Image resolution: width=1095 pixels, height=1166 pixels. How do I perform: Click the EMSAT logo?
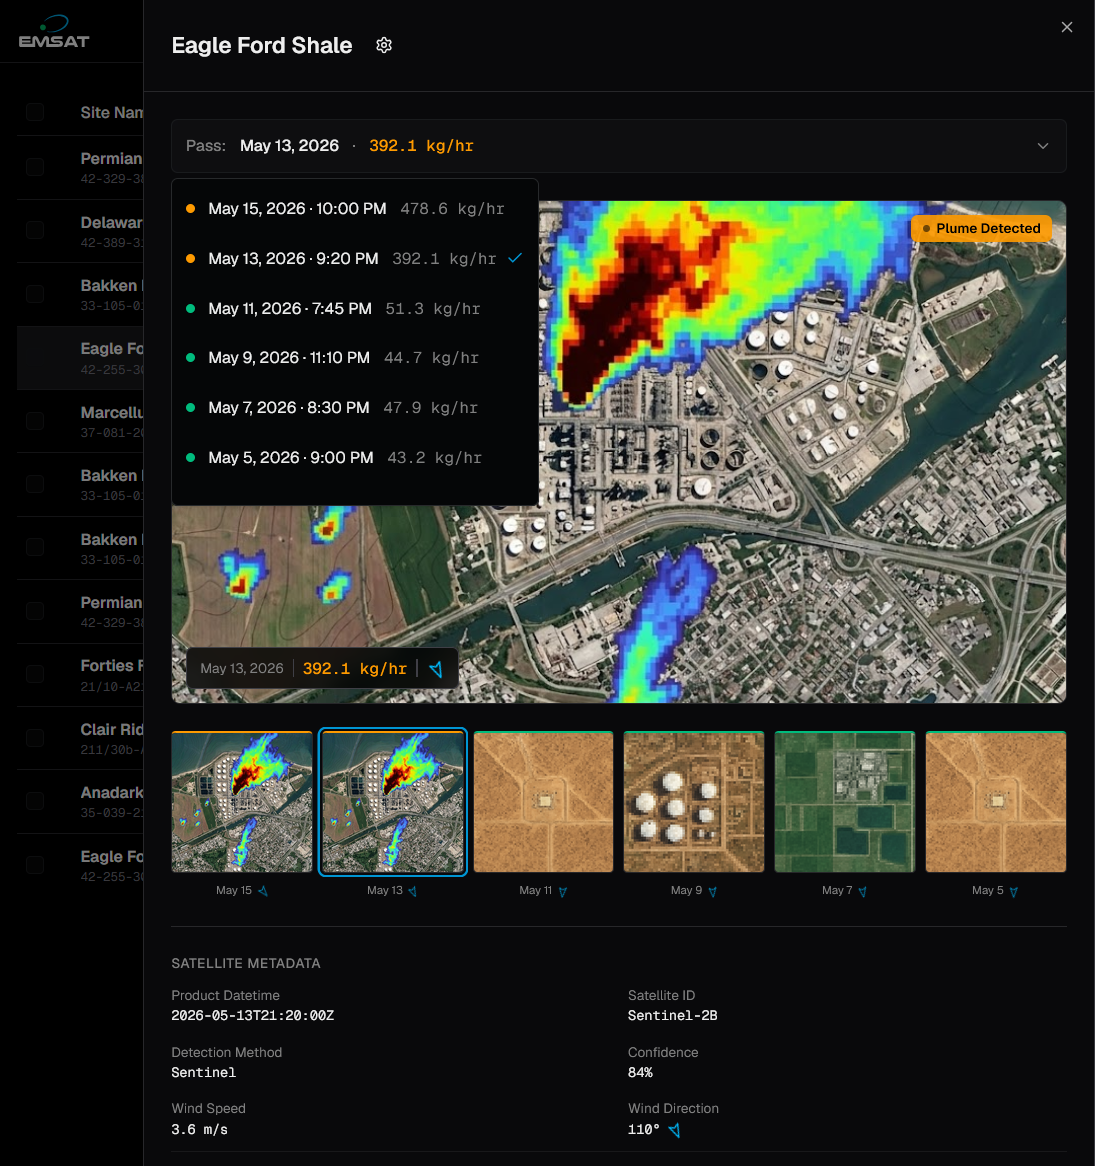coord(54,32)
